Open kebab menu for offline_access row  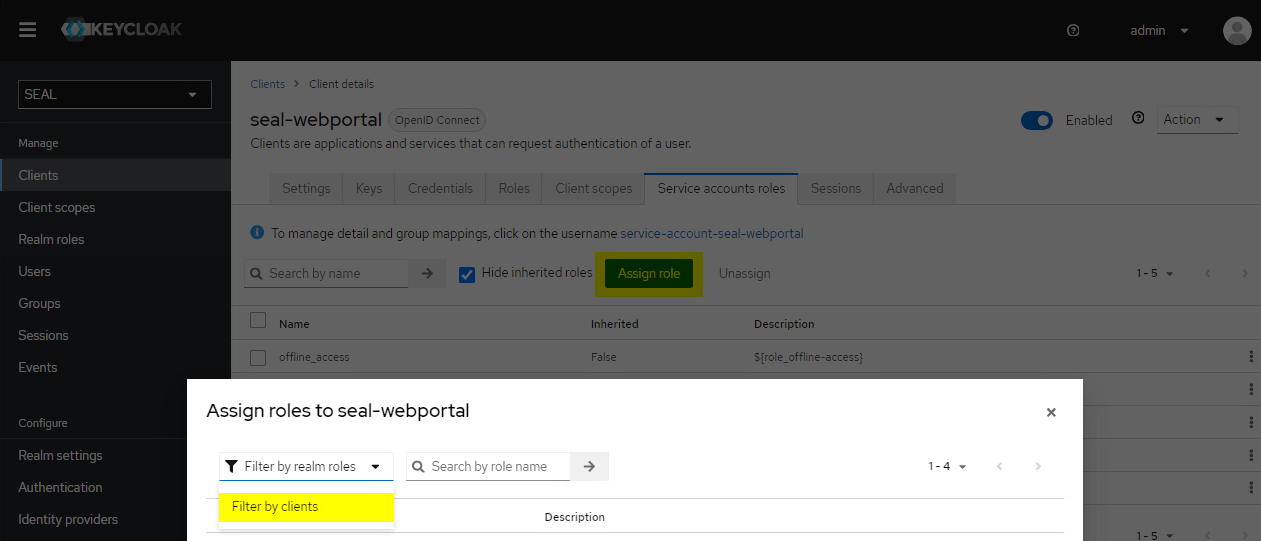pyautogui.click(x=1250, y=357)
